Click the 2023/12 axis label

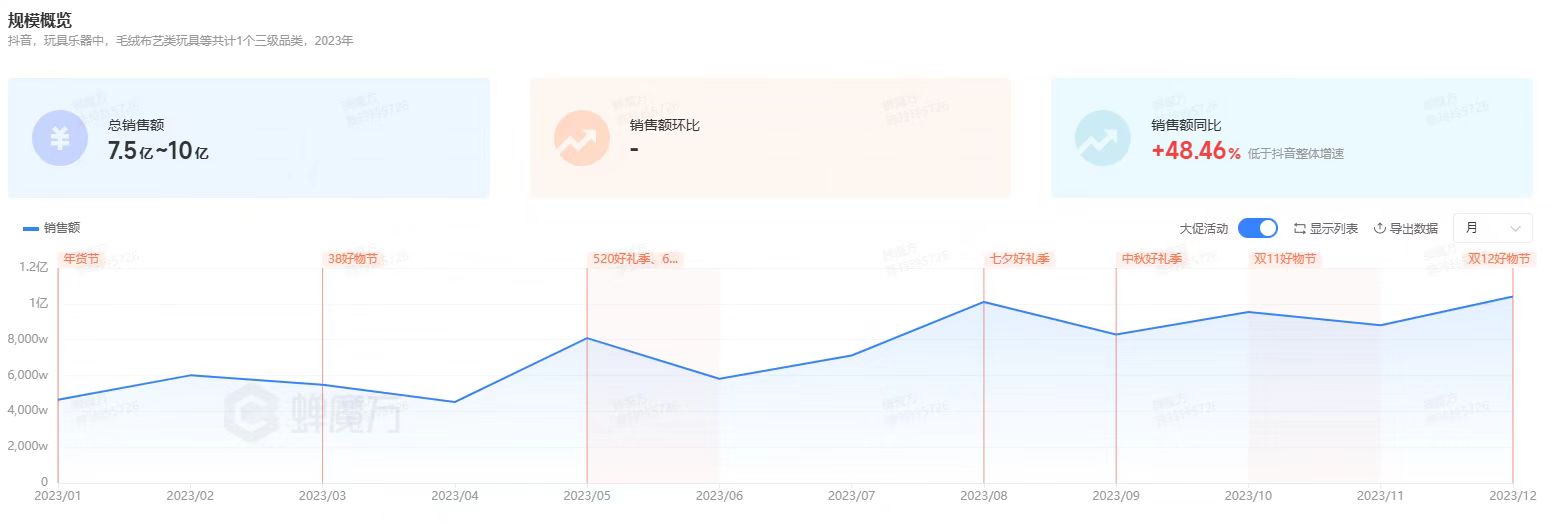coord(1512,495)
